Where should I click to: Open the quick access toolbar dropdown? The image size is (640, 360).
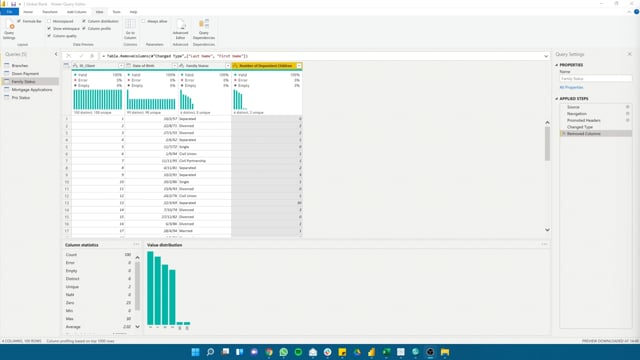pyautogui.click(x=20, y=4)
